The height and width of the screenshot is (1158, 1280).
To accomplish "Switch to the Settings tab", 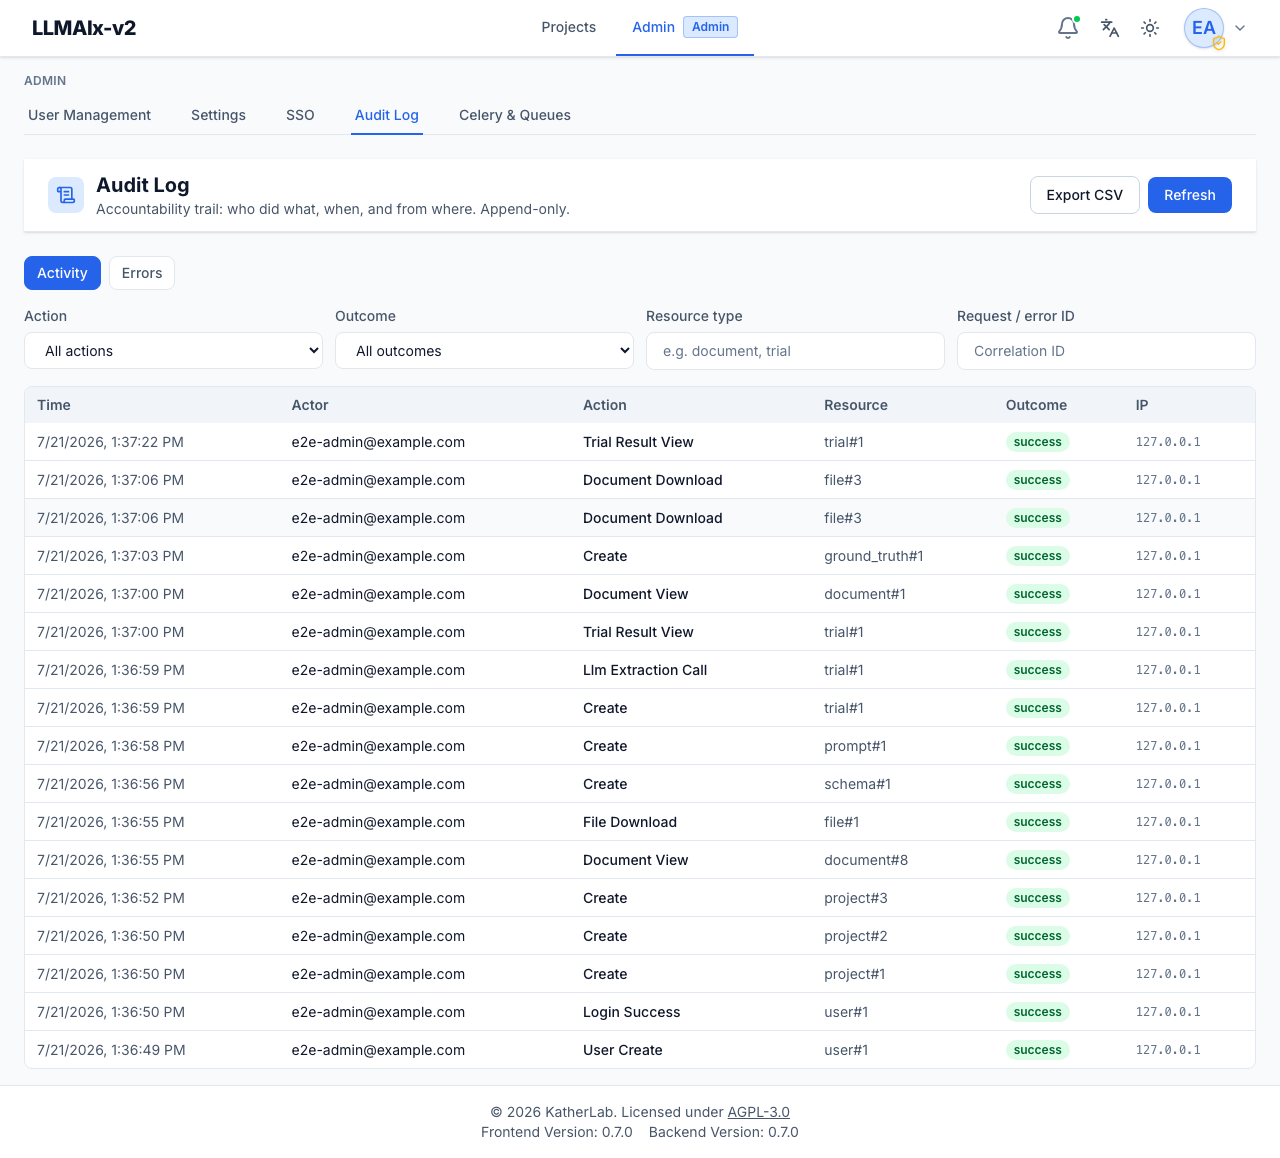I will coord(218,115).
